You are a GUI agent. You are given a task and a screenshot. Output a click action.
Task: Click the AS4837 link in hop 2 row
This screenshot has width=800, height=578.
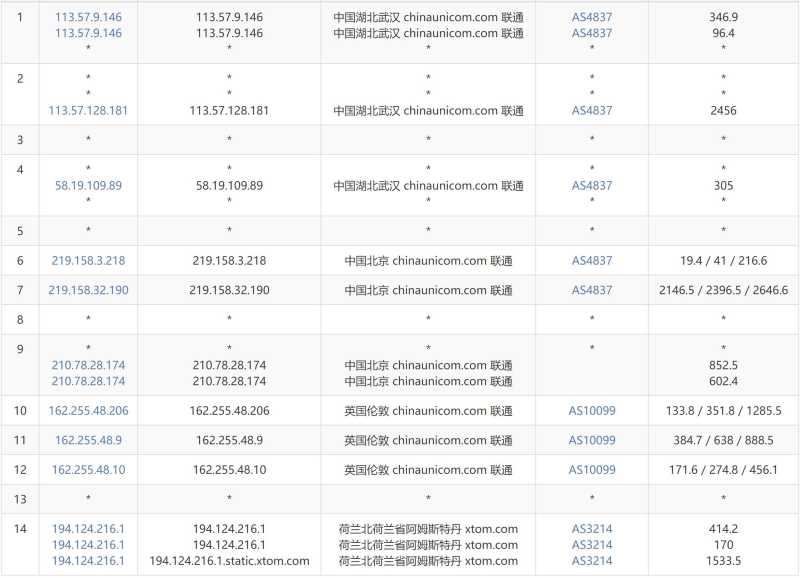(592, 110)
